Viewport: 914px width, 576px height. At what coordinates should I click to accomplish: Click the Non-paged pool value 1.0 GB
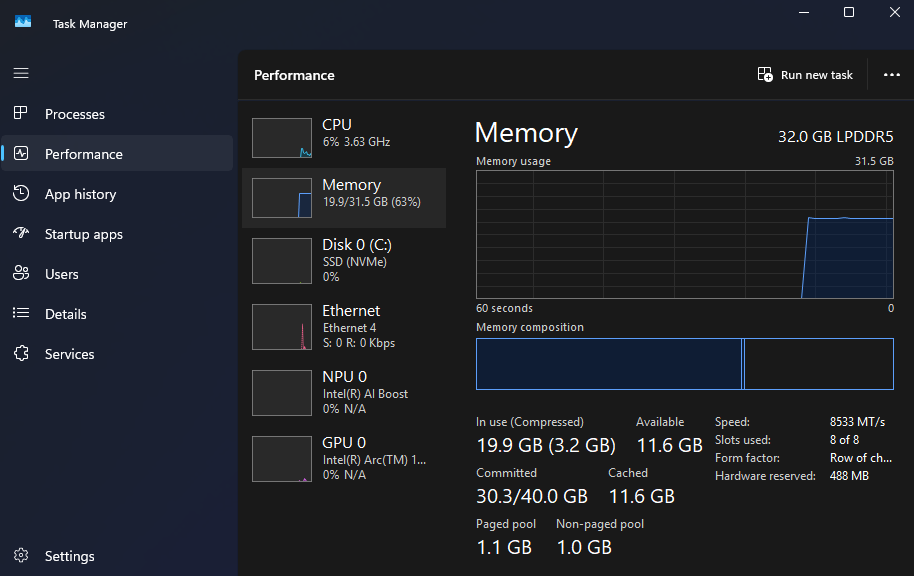[584, 547]
